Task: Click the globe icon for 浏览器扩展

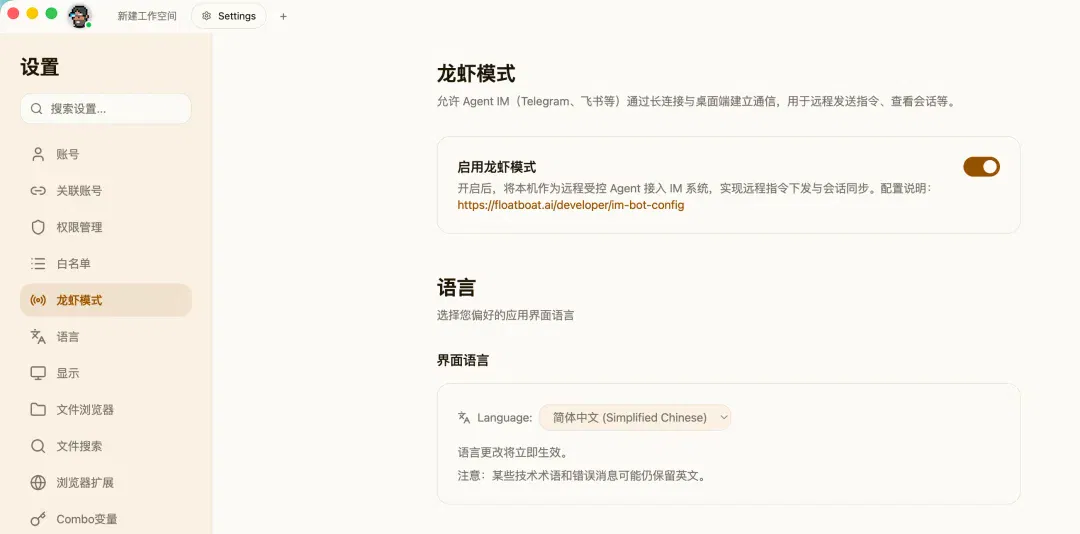Action: 38,483
